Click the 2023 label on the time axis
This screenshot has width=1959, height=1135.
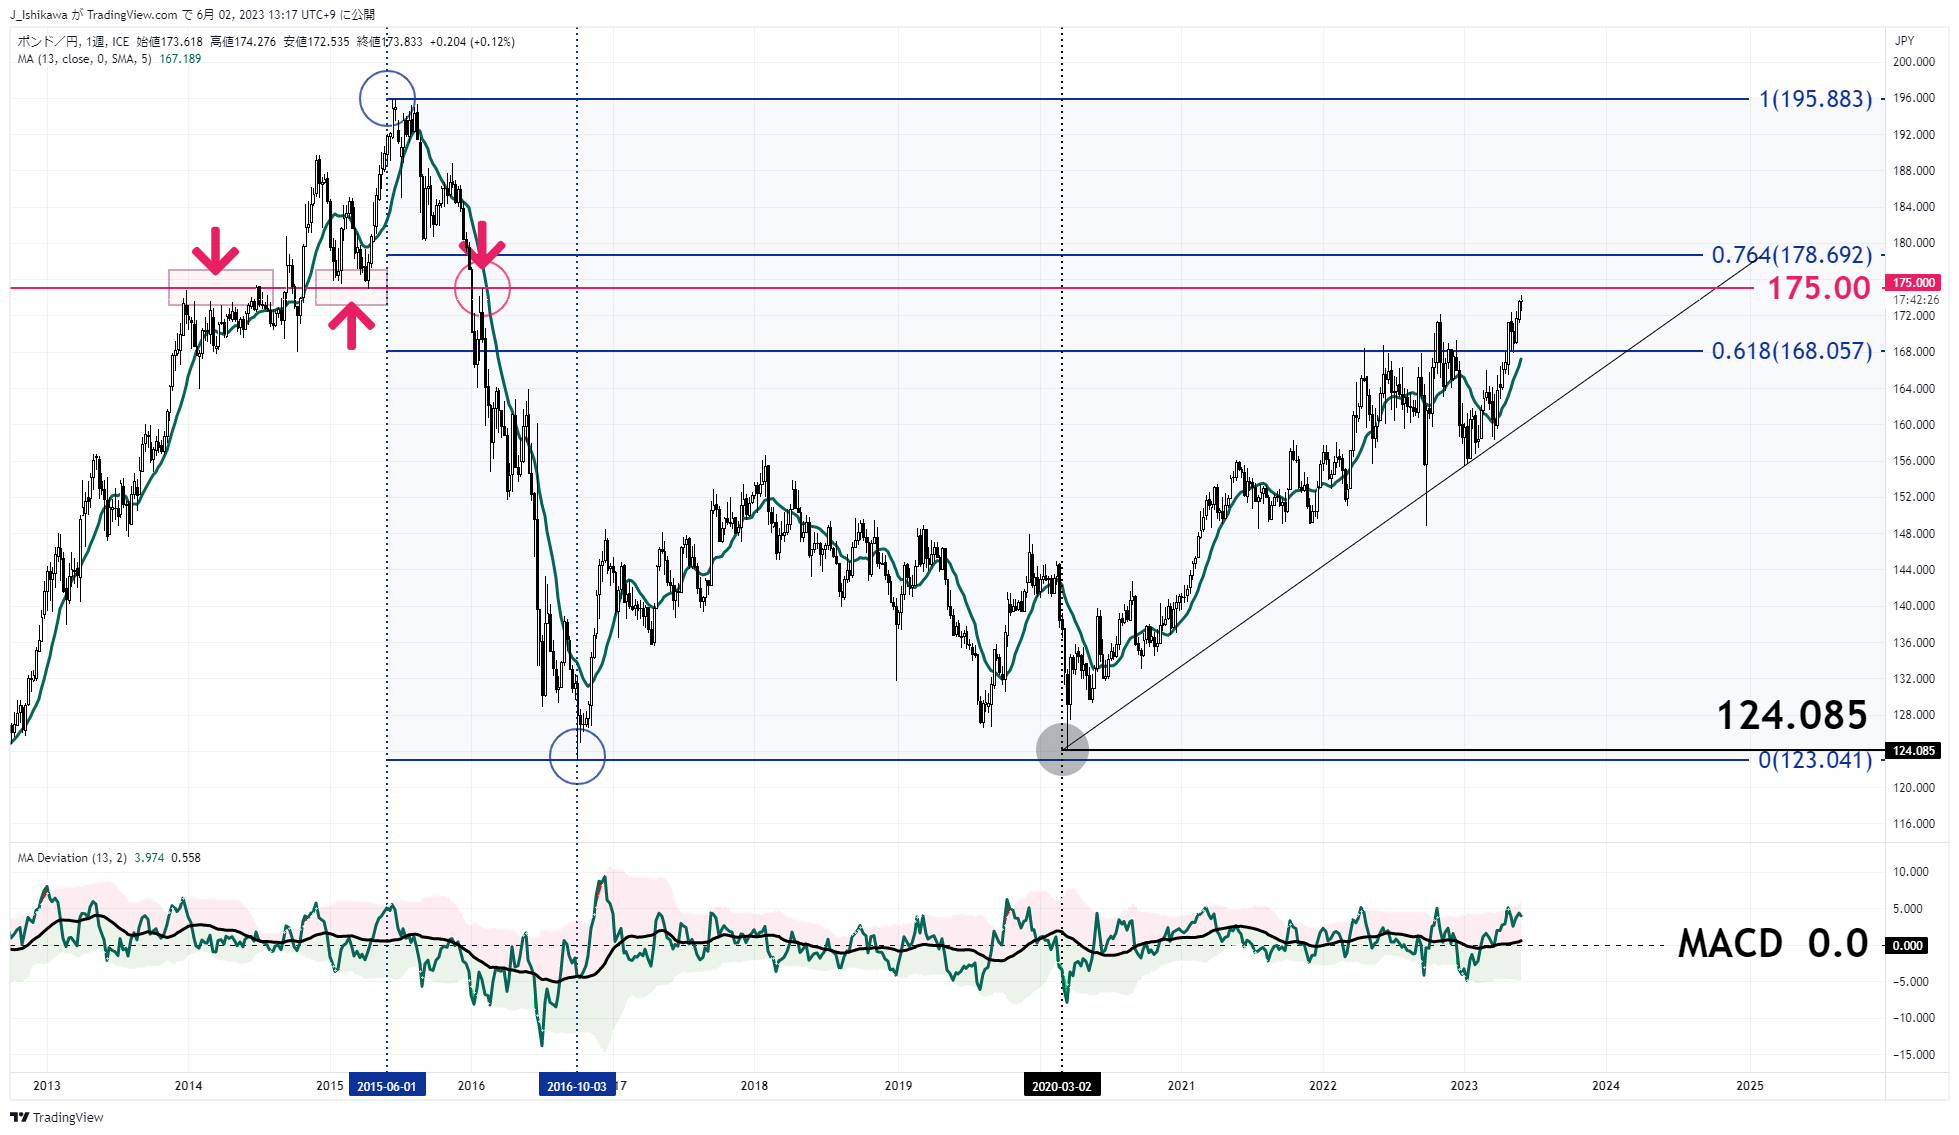[1464, 1086]
